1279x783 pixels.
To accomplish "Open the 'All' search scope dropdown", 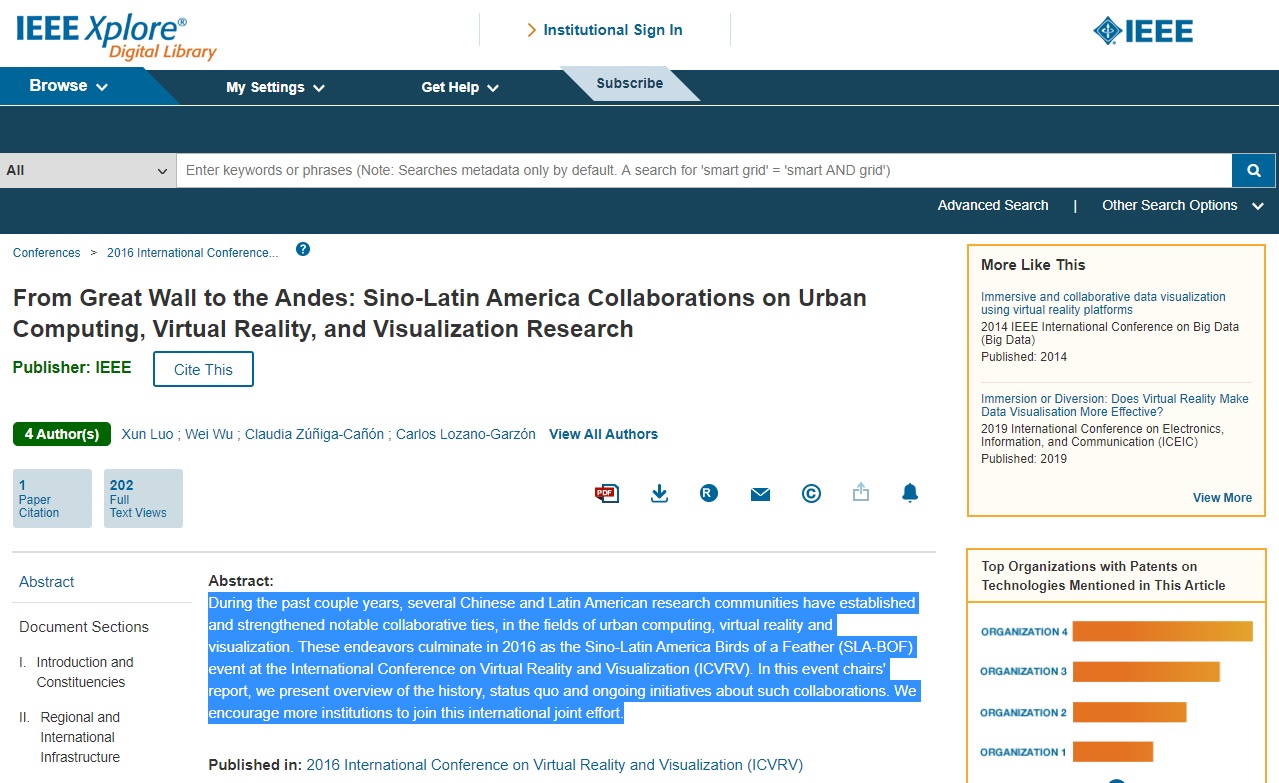I will click(x=88, y=171).
